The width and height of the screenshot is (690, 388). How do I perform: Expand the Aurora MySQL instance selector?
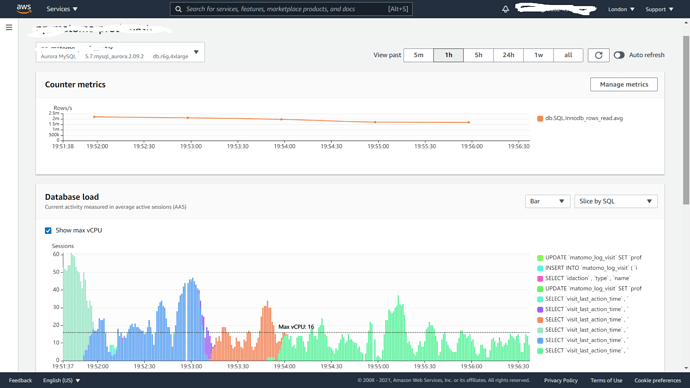point(120,52)
